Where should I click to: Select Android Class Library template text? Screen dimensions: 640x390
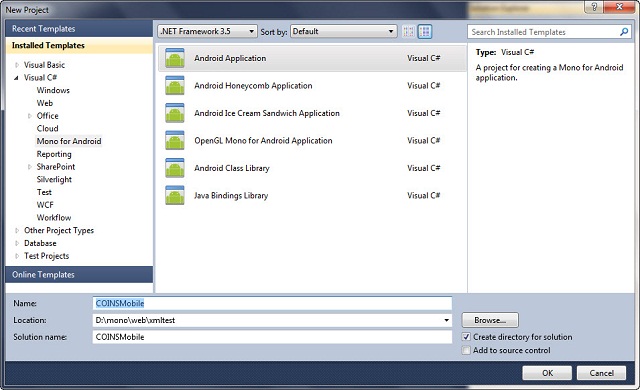point(232,168)
